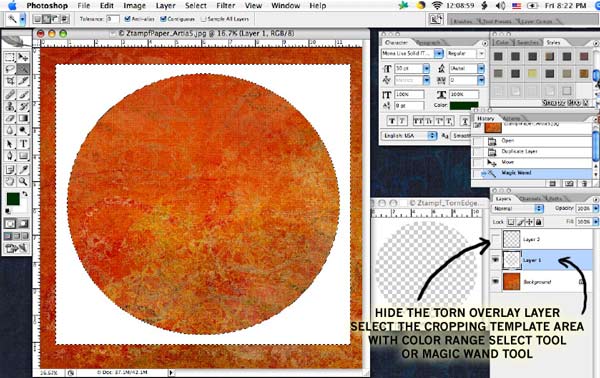The height and width of the screenshot is (378, 600).
Task: Select the Brush tool
Action: pyautogui.click(x=23, y=94)
